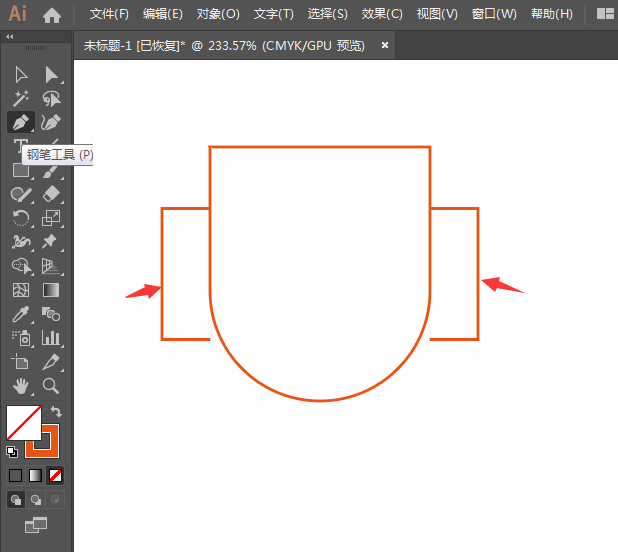The image size is (618, 552).
Task: Select the Curvature tool
Action: click(51, 122)
